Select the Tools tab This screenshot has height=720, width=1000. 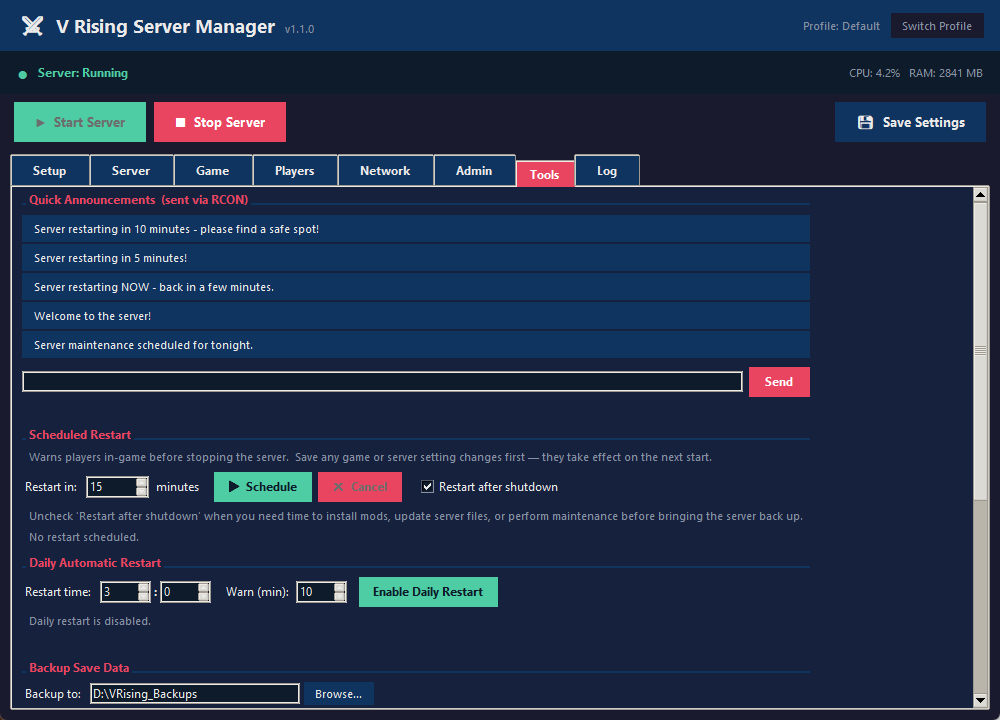[545, 175]
